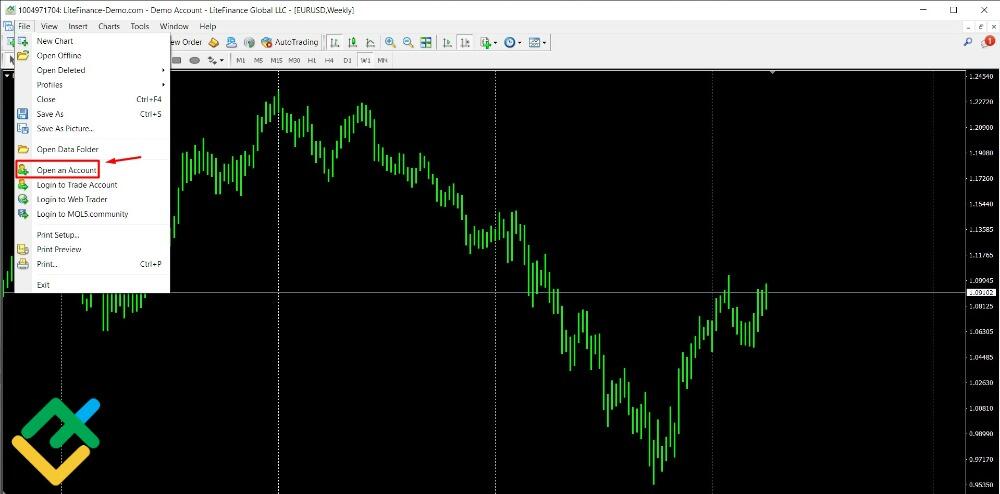The image size is (1000, 494).
Task: Open the Indicators list dropdown
Action: pos(489,42)
